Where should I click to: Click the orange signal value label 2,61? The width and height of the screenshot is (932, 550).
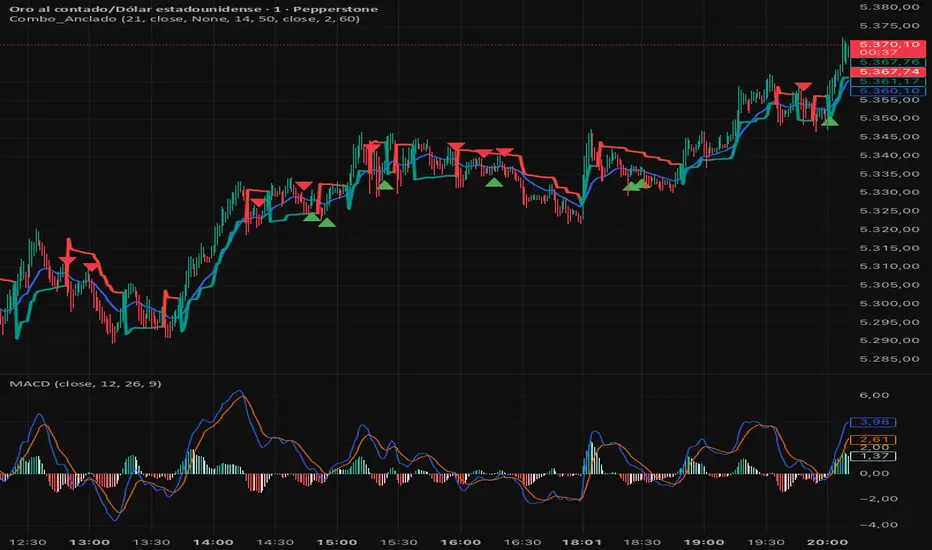coord(874,440)
